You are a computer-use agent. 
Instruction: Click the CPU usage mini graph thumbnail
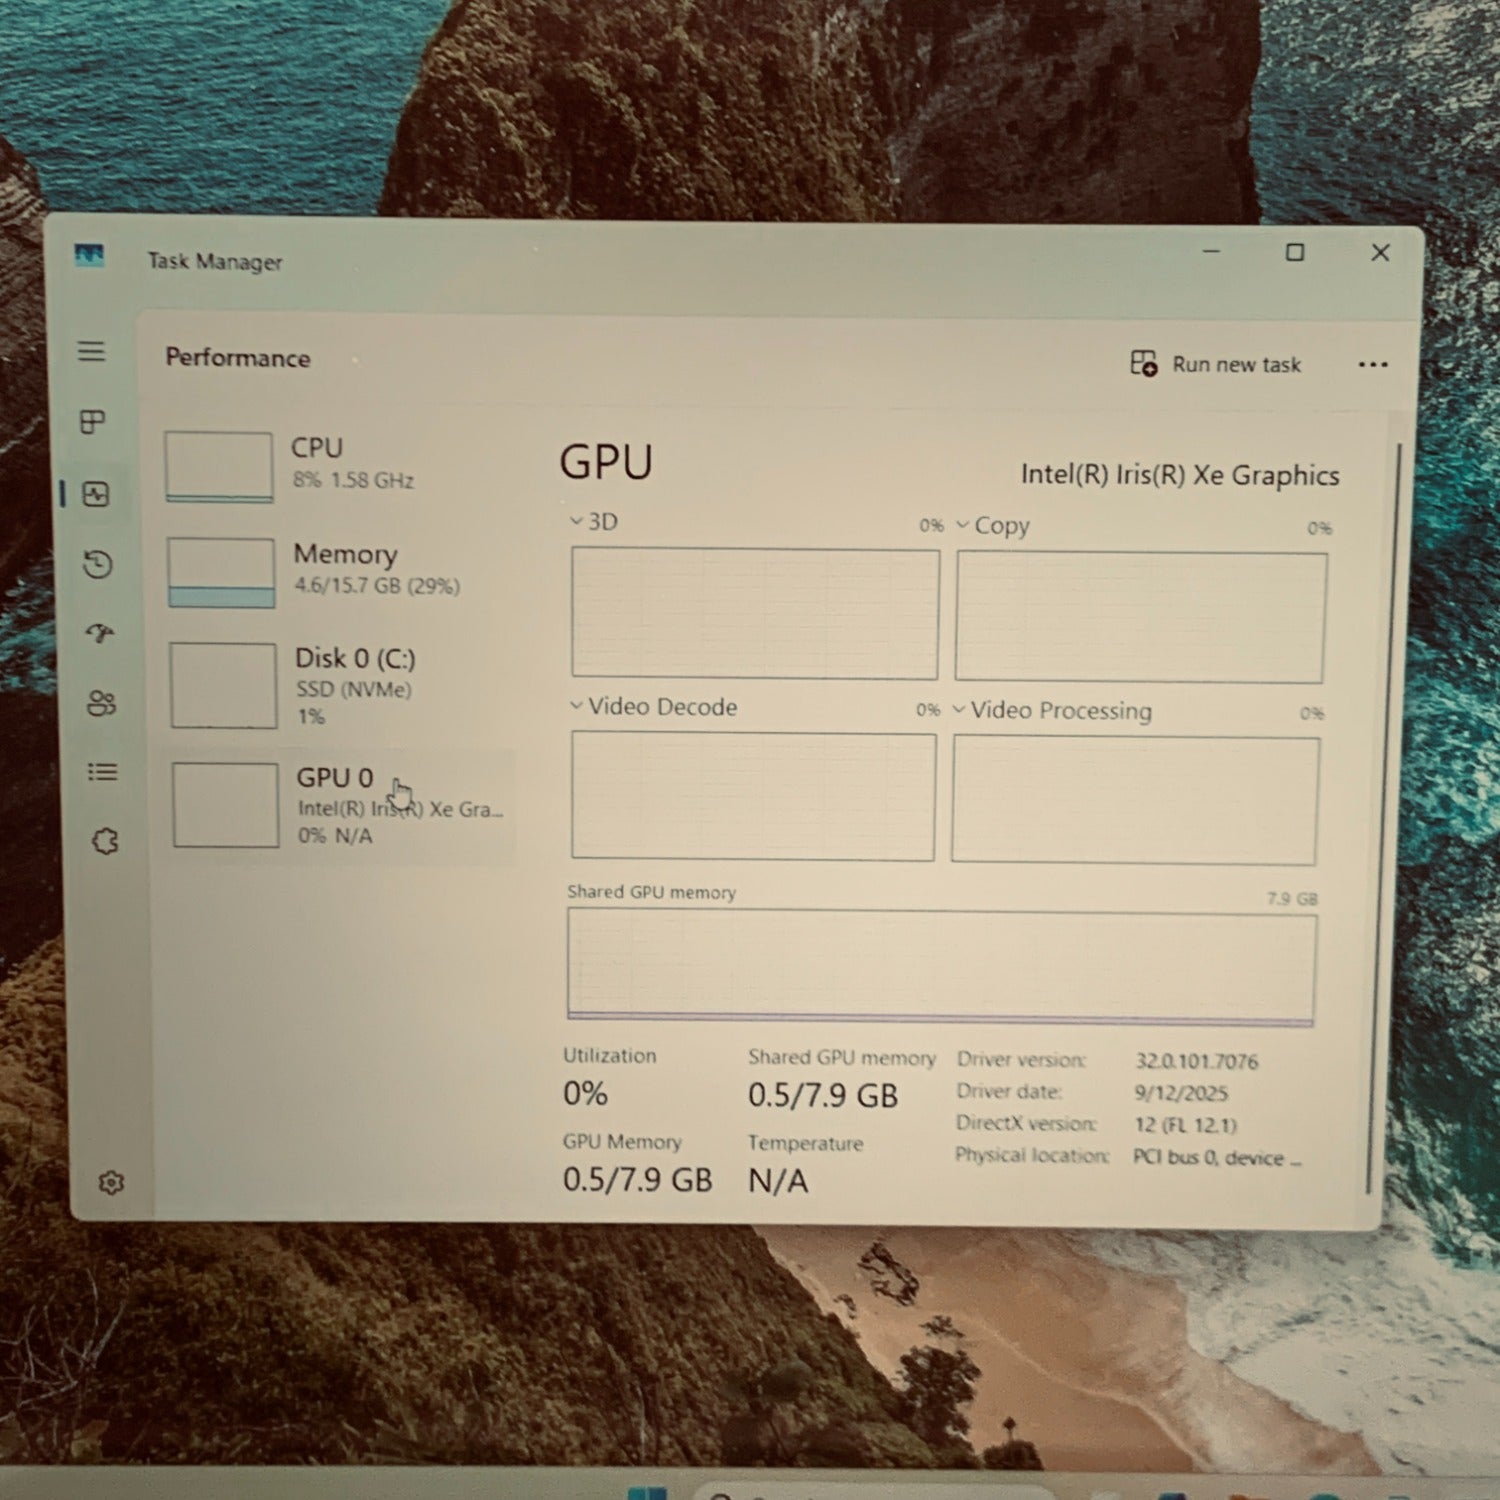click(x=219, y=467)
